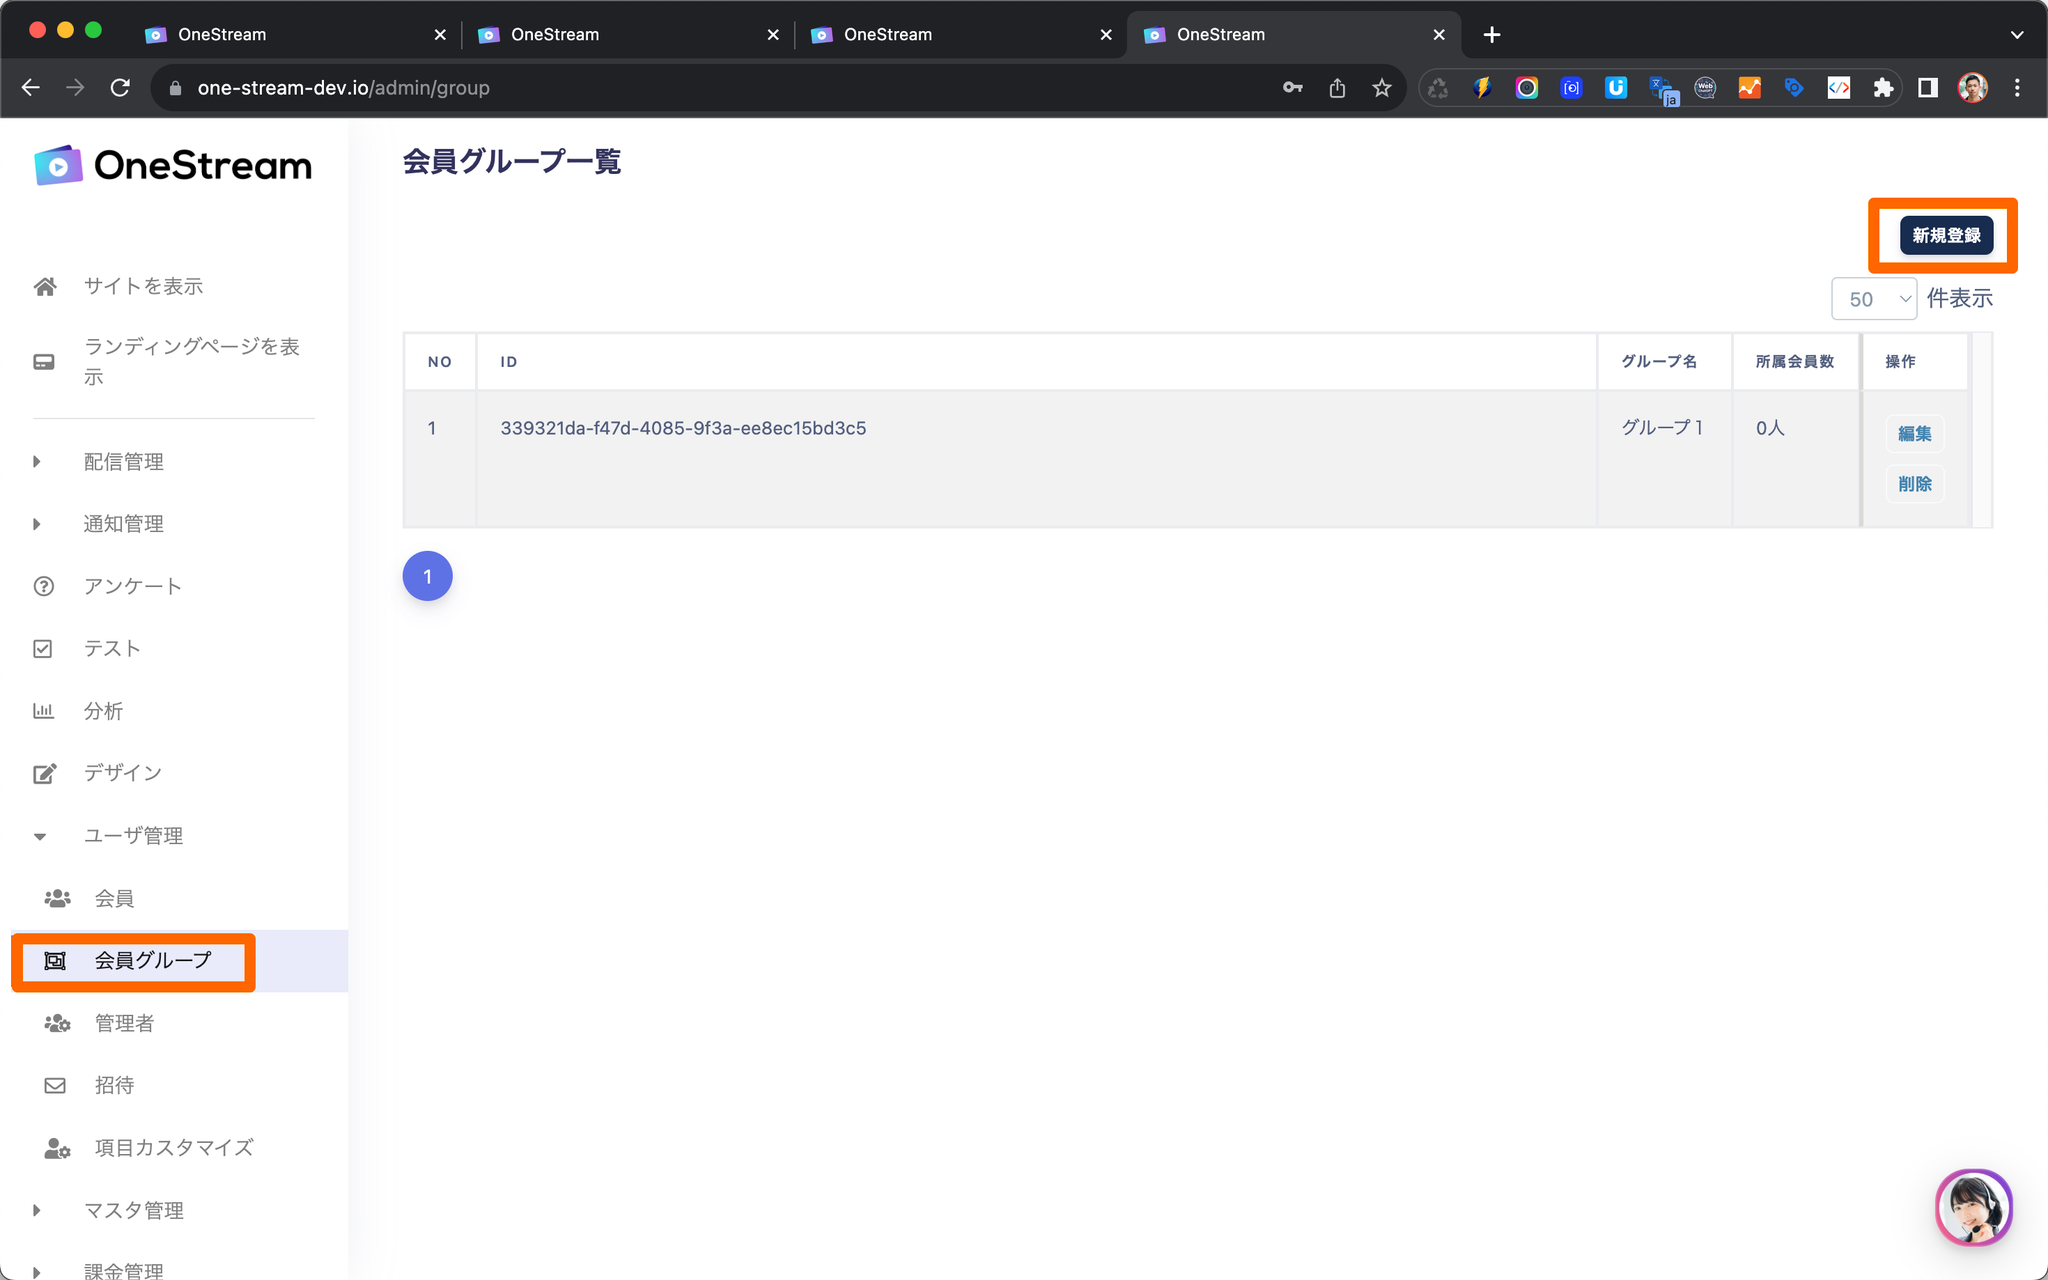
Task: Bookmark this page with the star icon
Action: (x=1381, y=88)
